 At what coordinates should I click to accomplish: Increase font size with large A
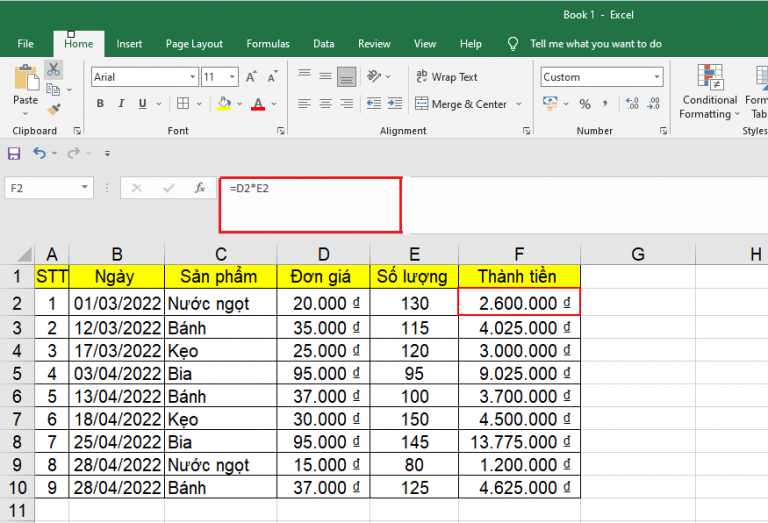(251, 77)
